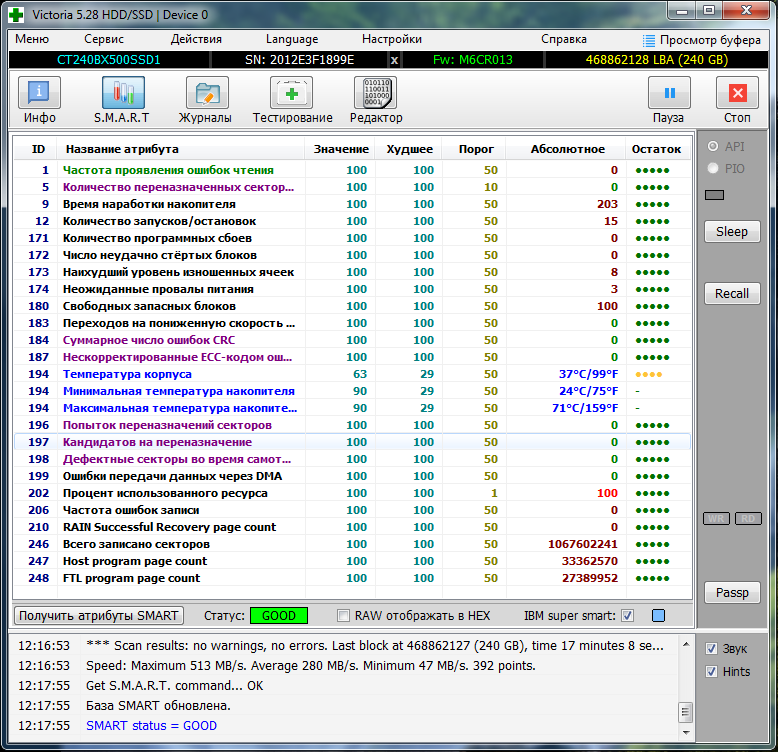The image size is (778, 752).
Task: Click the Passp button
Action: click(732, 592)
